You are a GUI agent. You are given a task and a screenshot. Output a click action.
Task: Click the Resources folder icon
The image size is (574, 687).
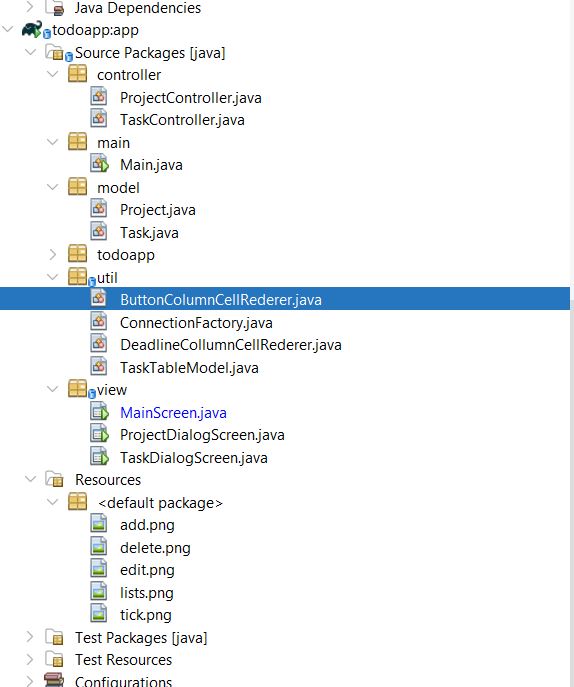point(55,479)
